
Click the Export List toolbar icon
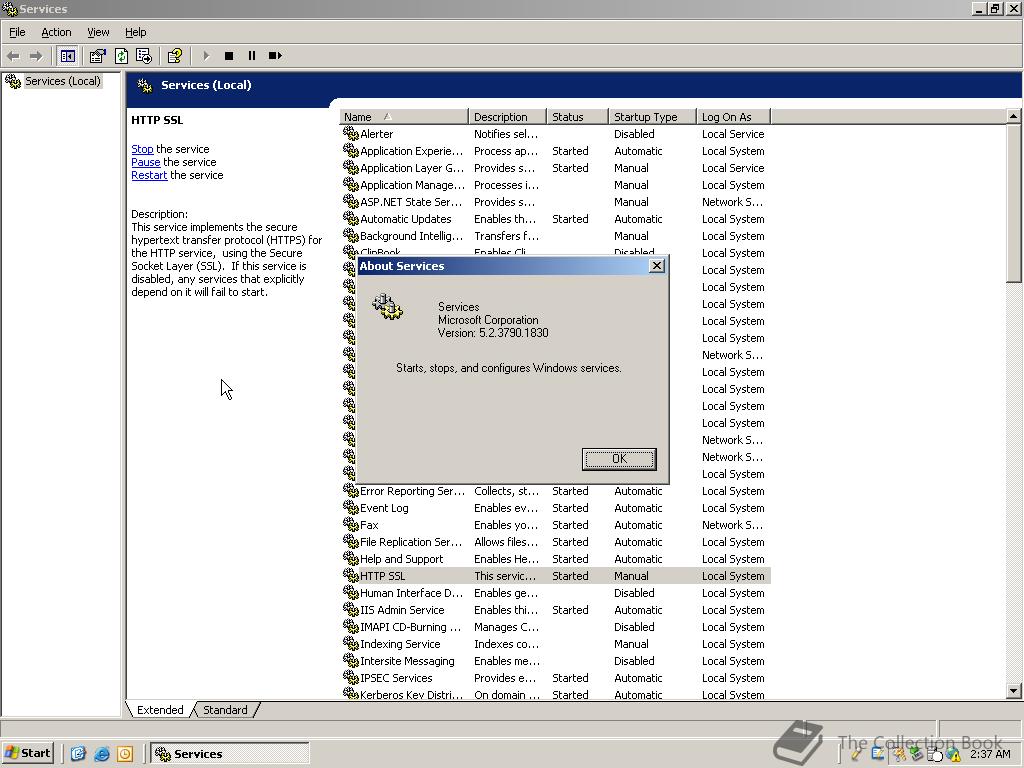(x=144, y=56)
